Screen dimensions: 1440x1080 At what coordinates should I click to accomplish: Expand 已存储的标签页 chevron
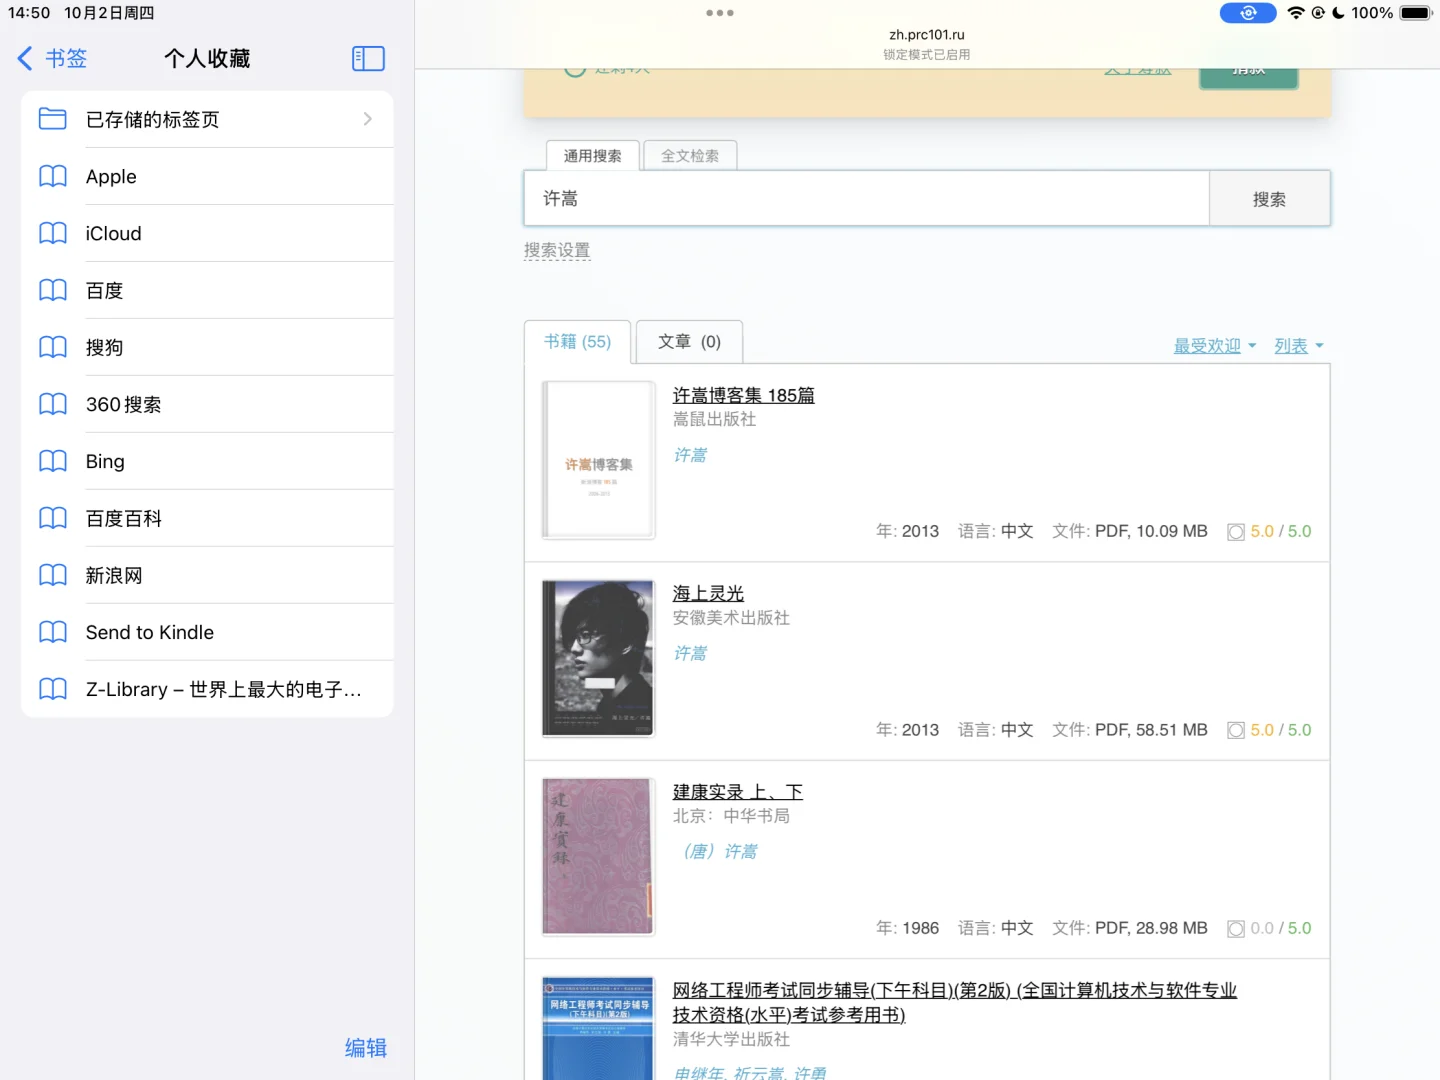tap(367, 119)
